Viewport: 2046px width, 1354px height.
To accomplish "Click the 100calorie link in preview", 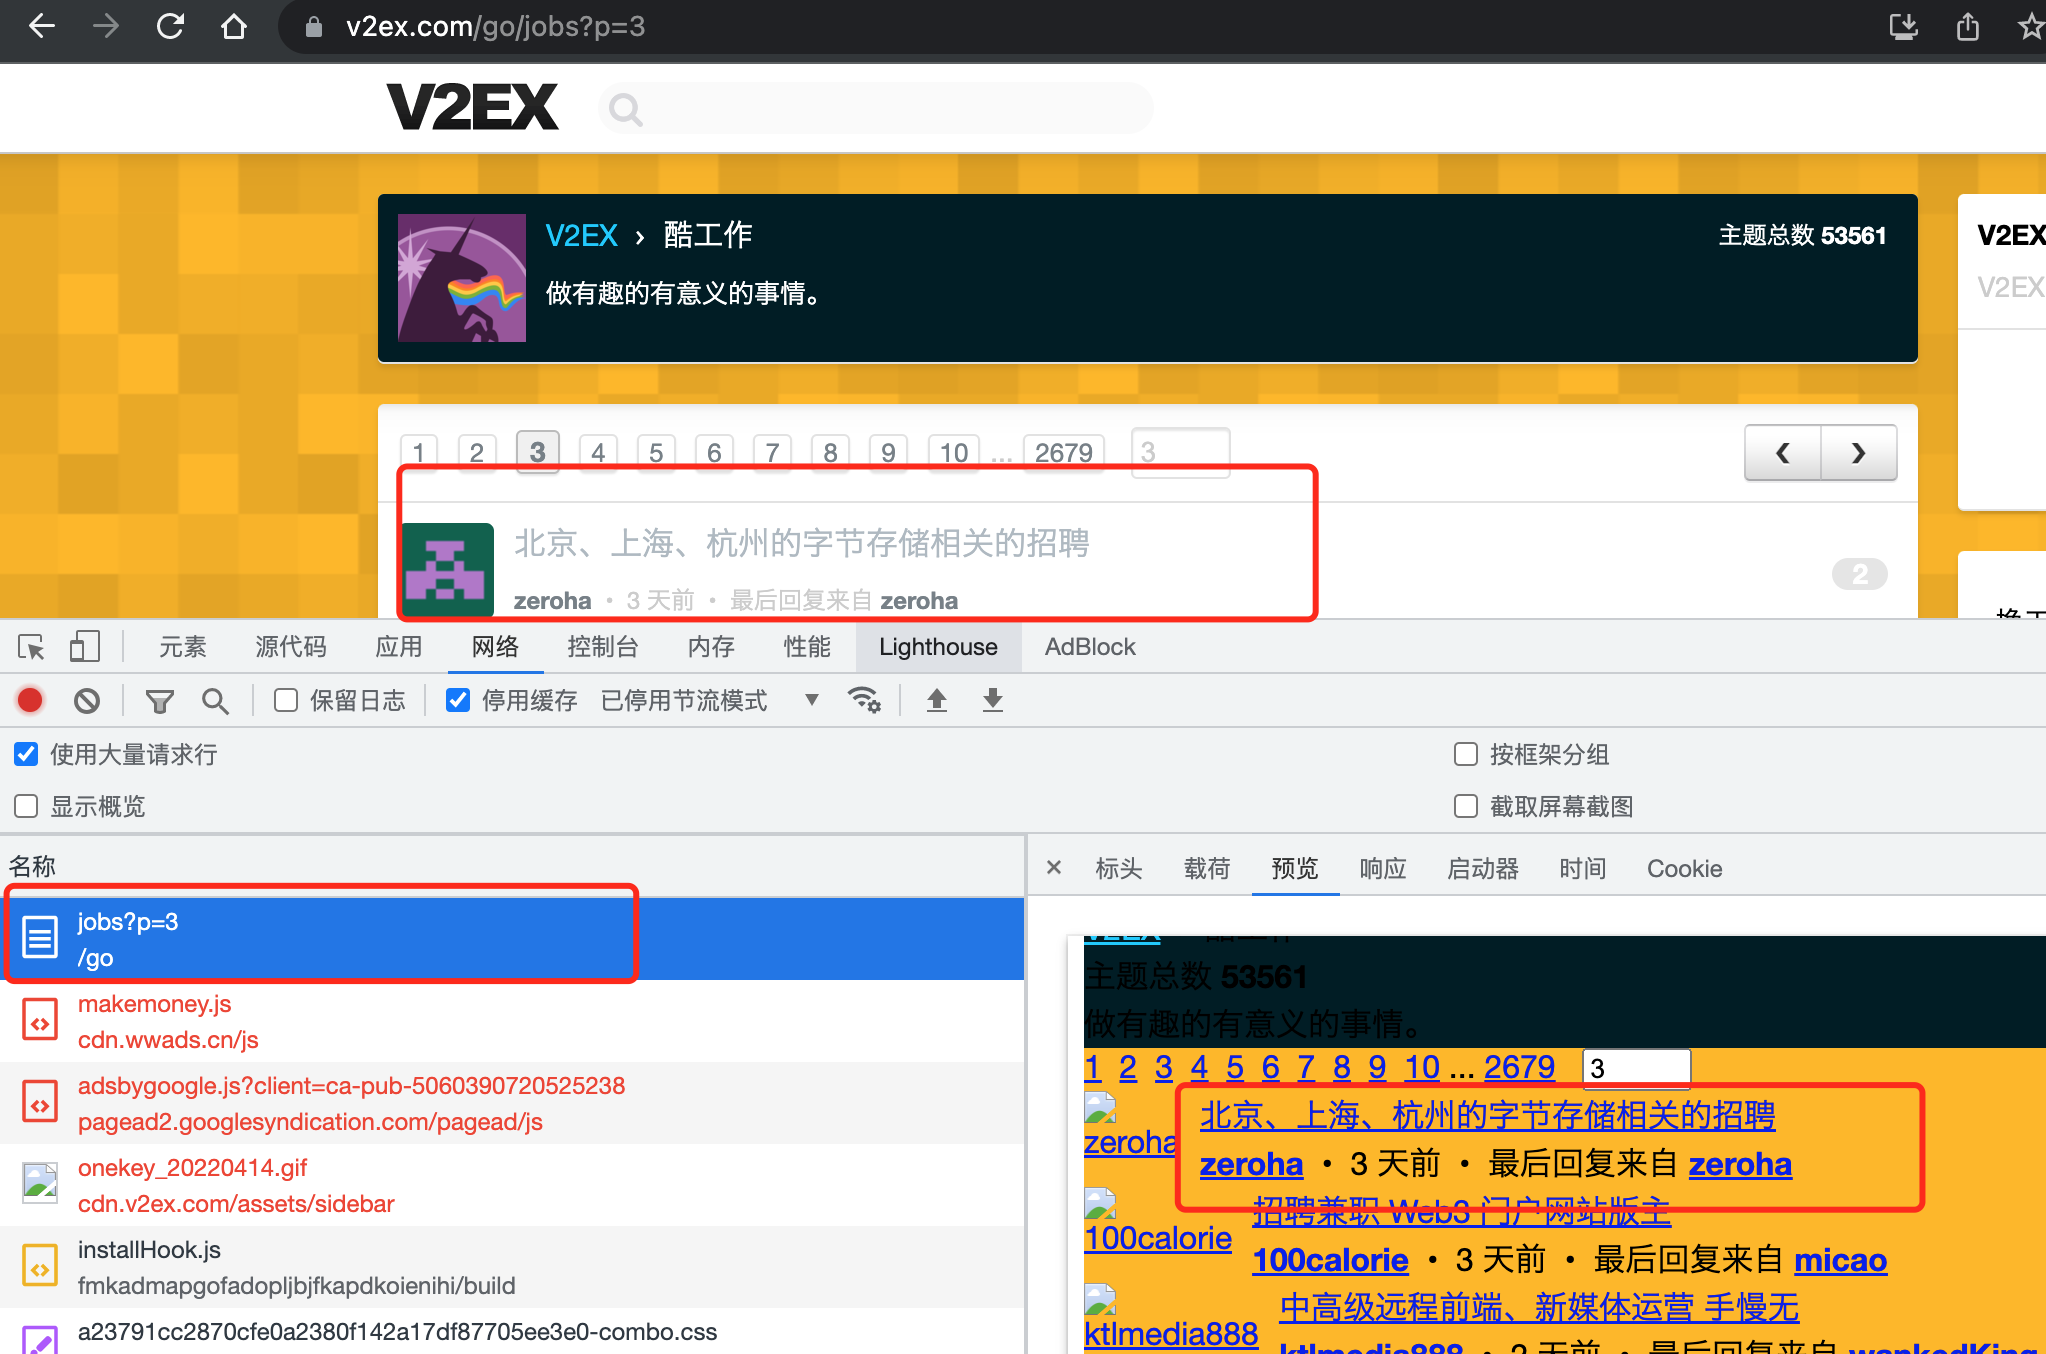I will click(x=1330, y=1260).
